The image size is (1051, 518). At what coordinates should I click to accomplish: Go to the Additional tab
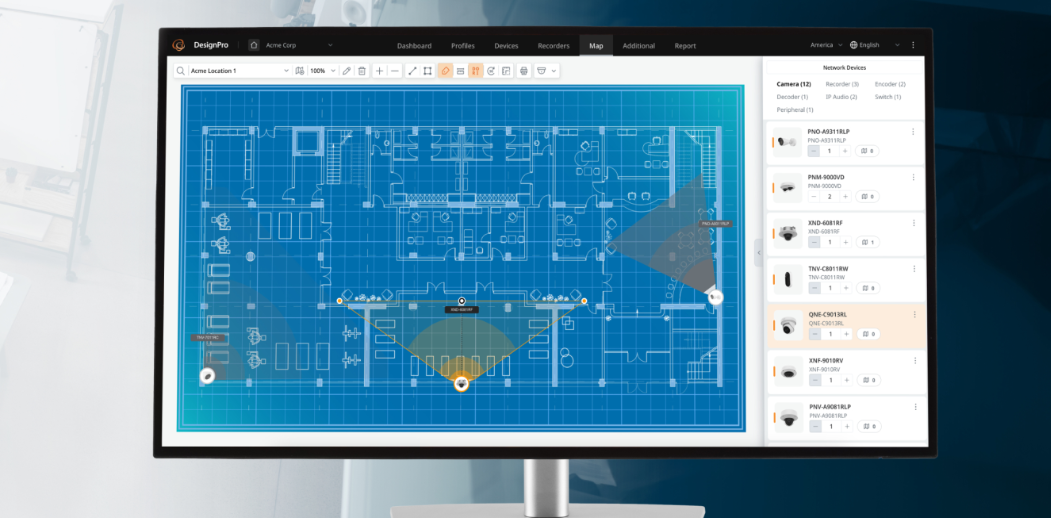coord(639,46)
